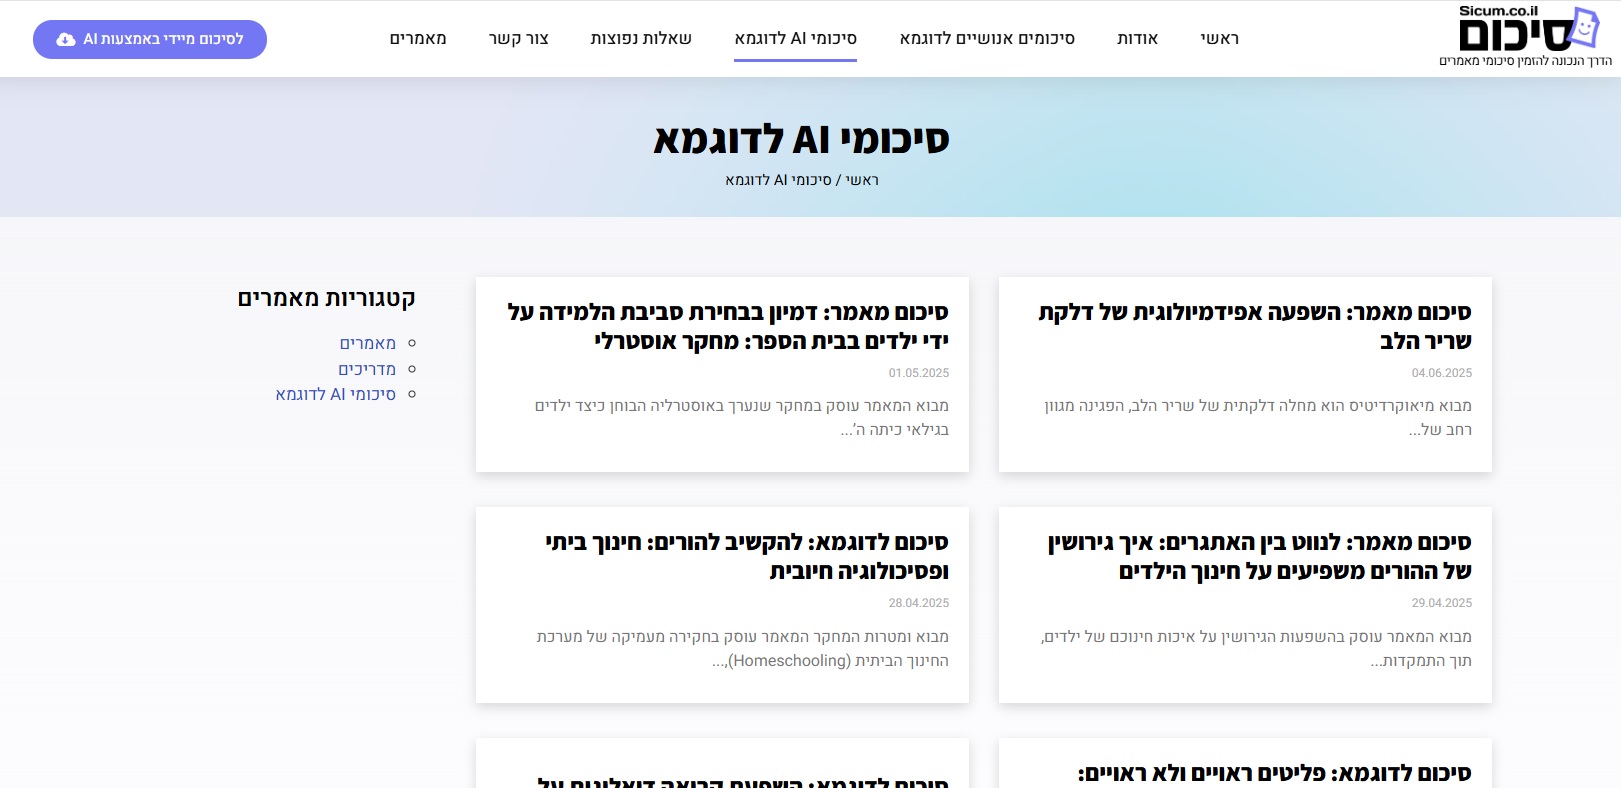
Task: Open the 'אודות' menu item
Action: click(1137, 39)
